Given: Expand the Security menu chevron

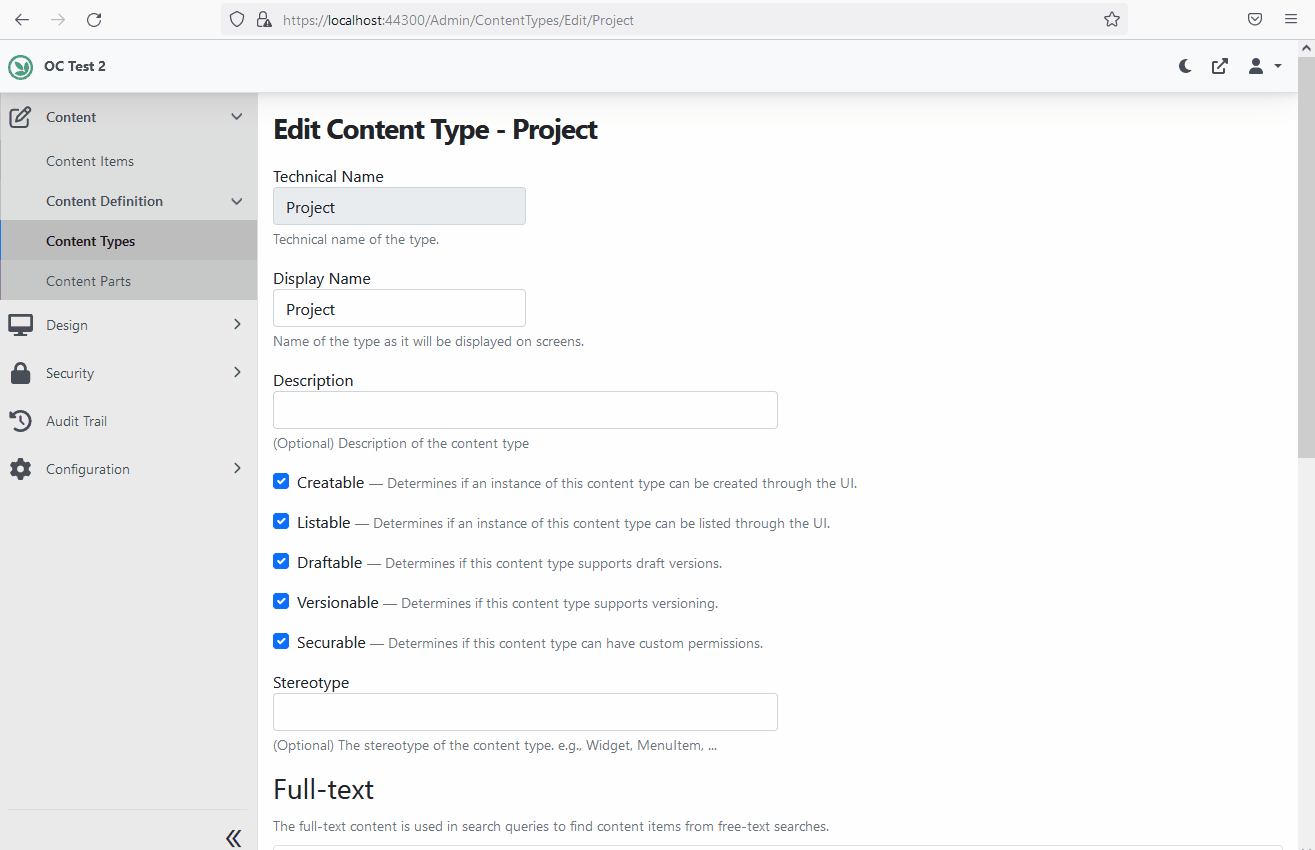Looking at the screenshot, I should 237,372.
